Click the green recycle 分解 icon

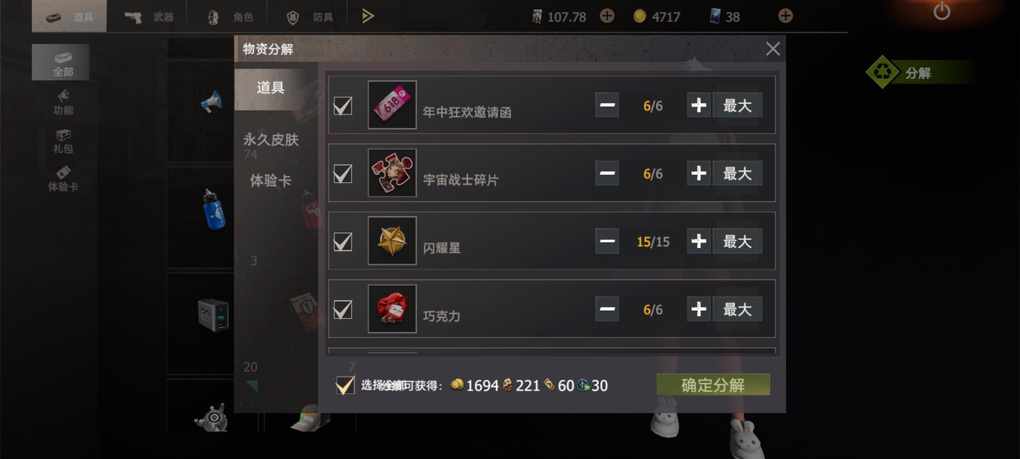click(x=882, y=72)
